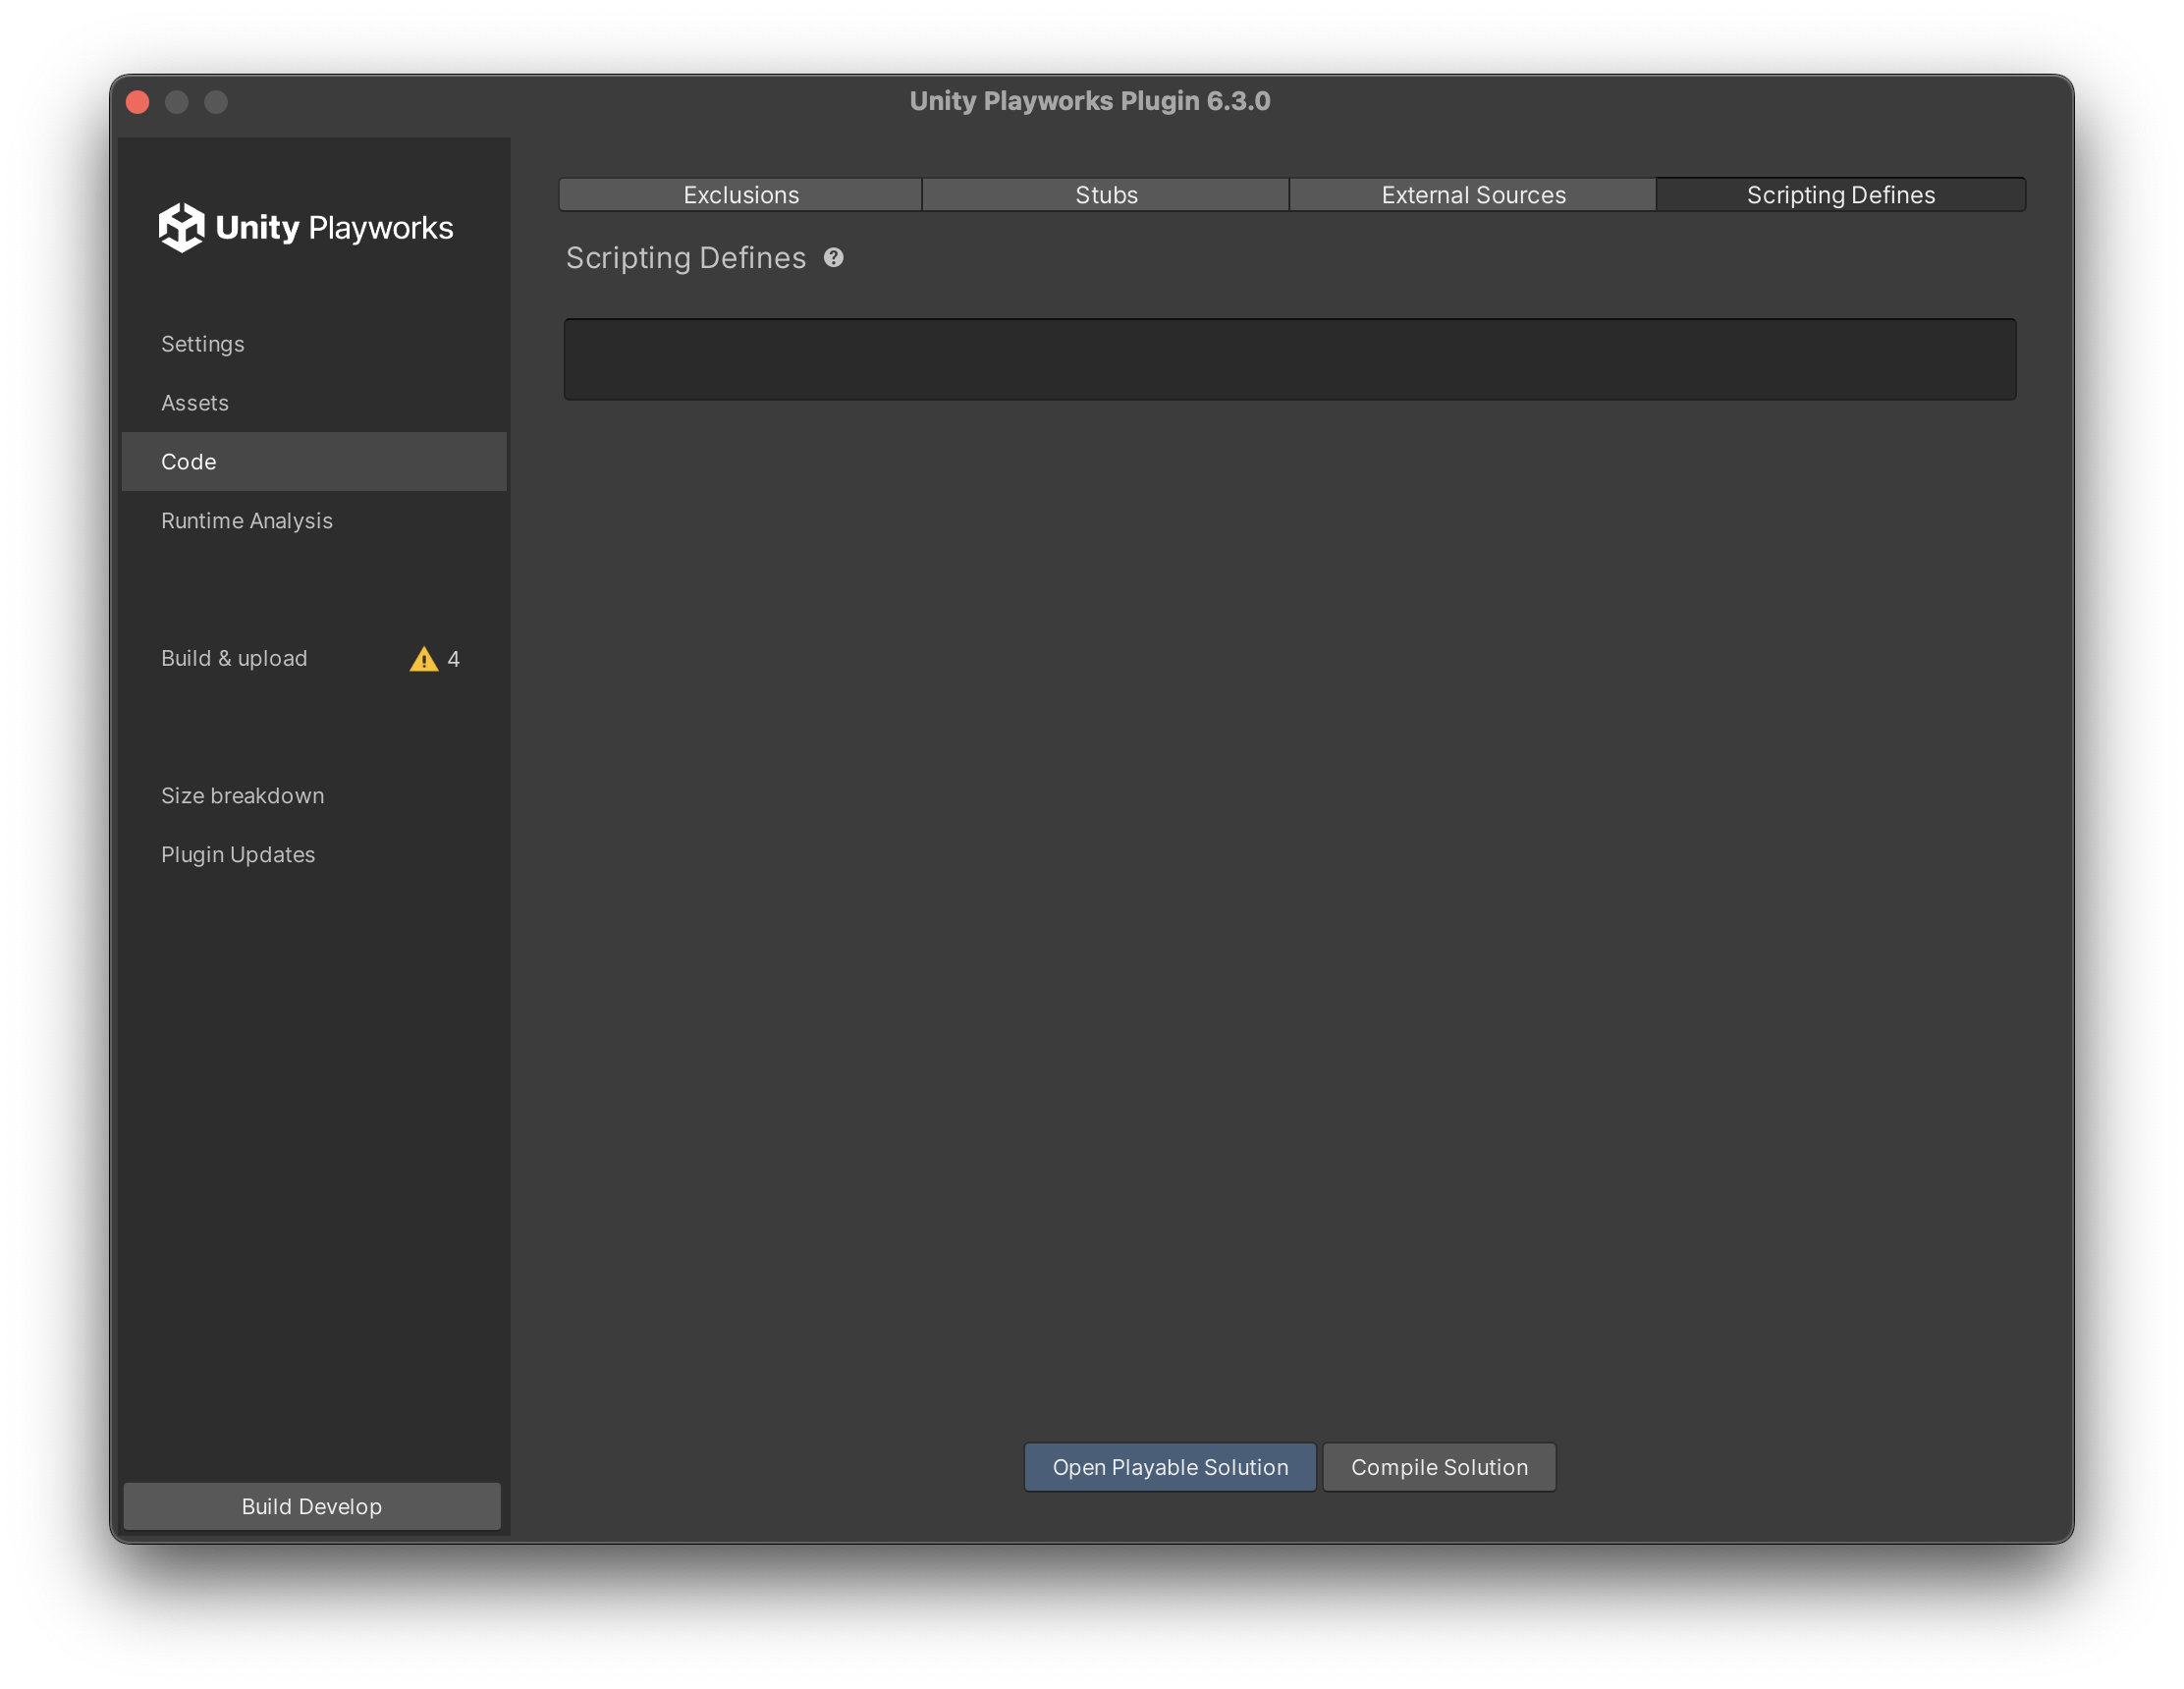The width and height of the screenshot is (2184, 1689).
Task: Click the Compile Solution button
Action: (x=1439, y=1467)
